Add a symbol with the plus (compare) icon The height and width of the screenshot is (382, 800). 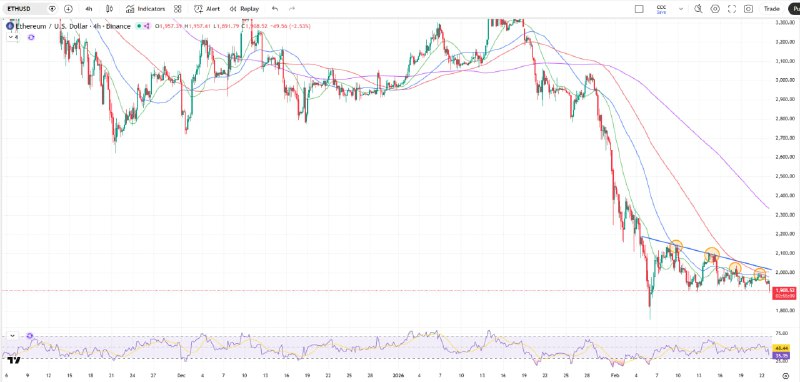click(x=68, y=9)
